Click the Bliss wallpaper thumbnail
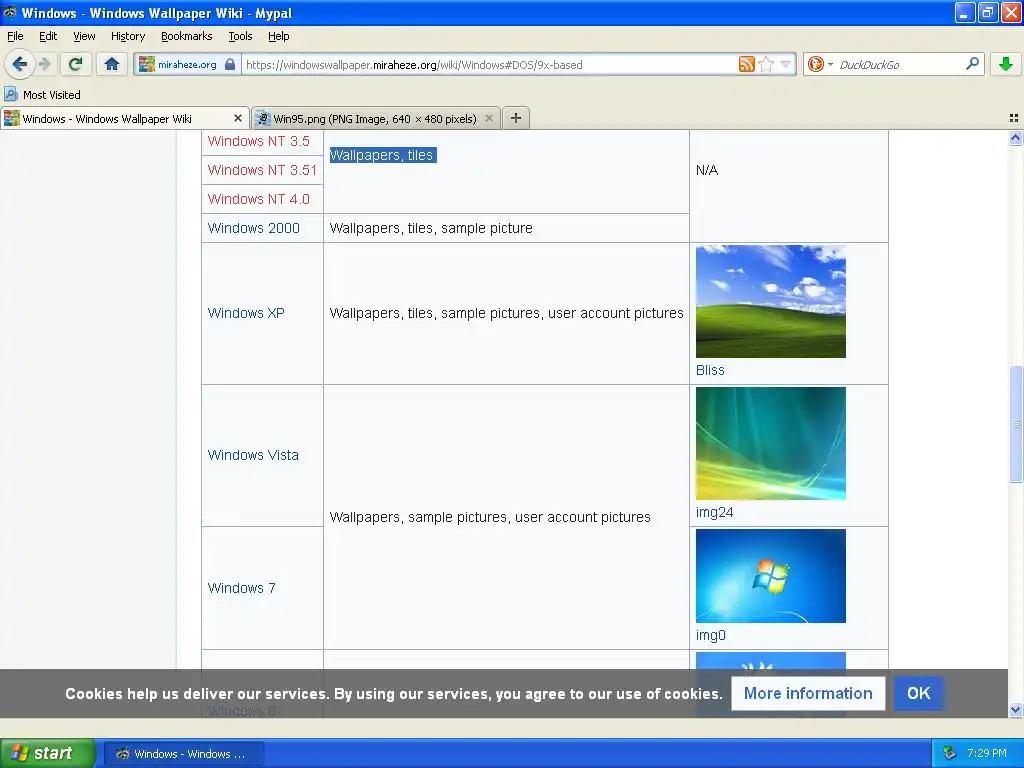Screen dimensions: 1024x768 coord(771,301)
